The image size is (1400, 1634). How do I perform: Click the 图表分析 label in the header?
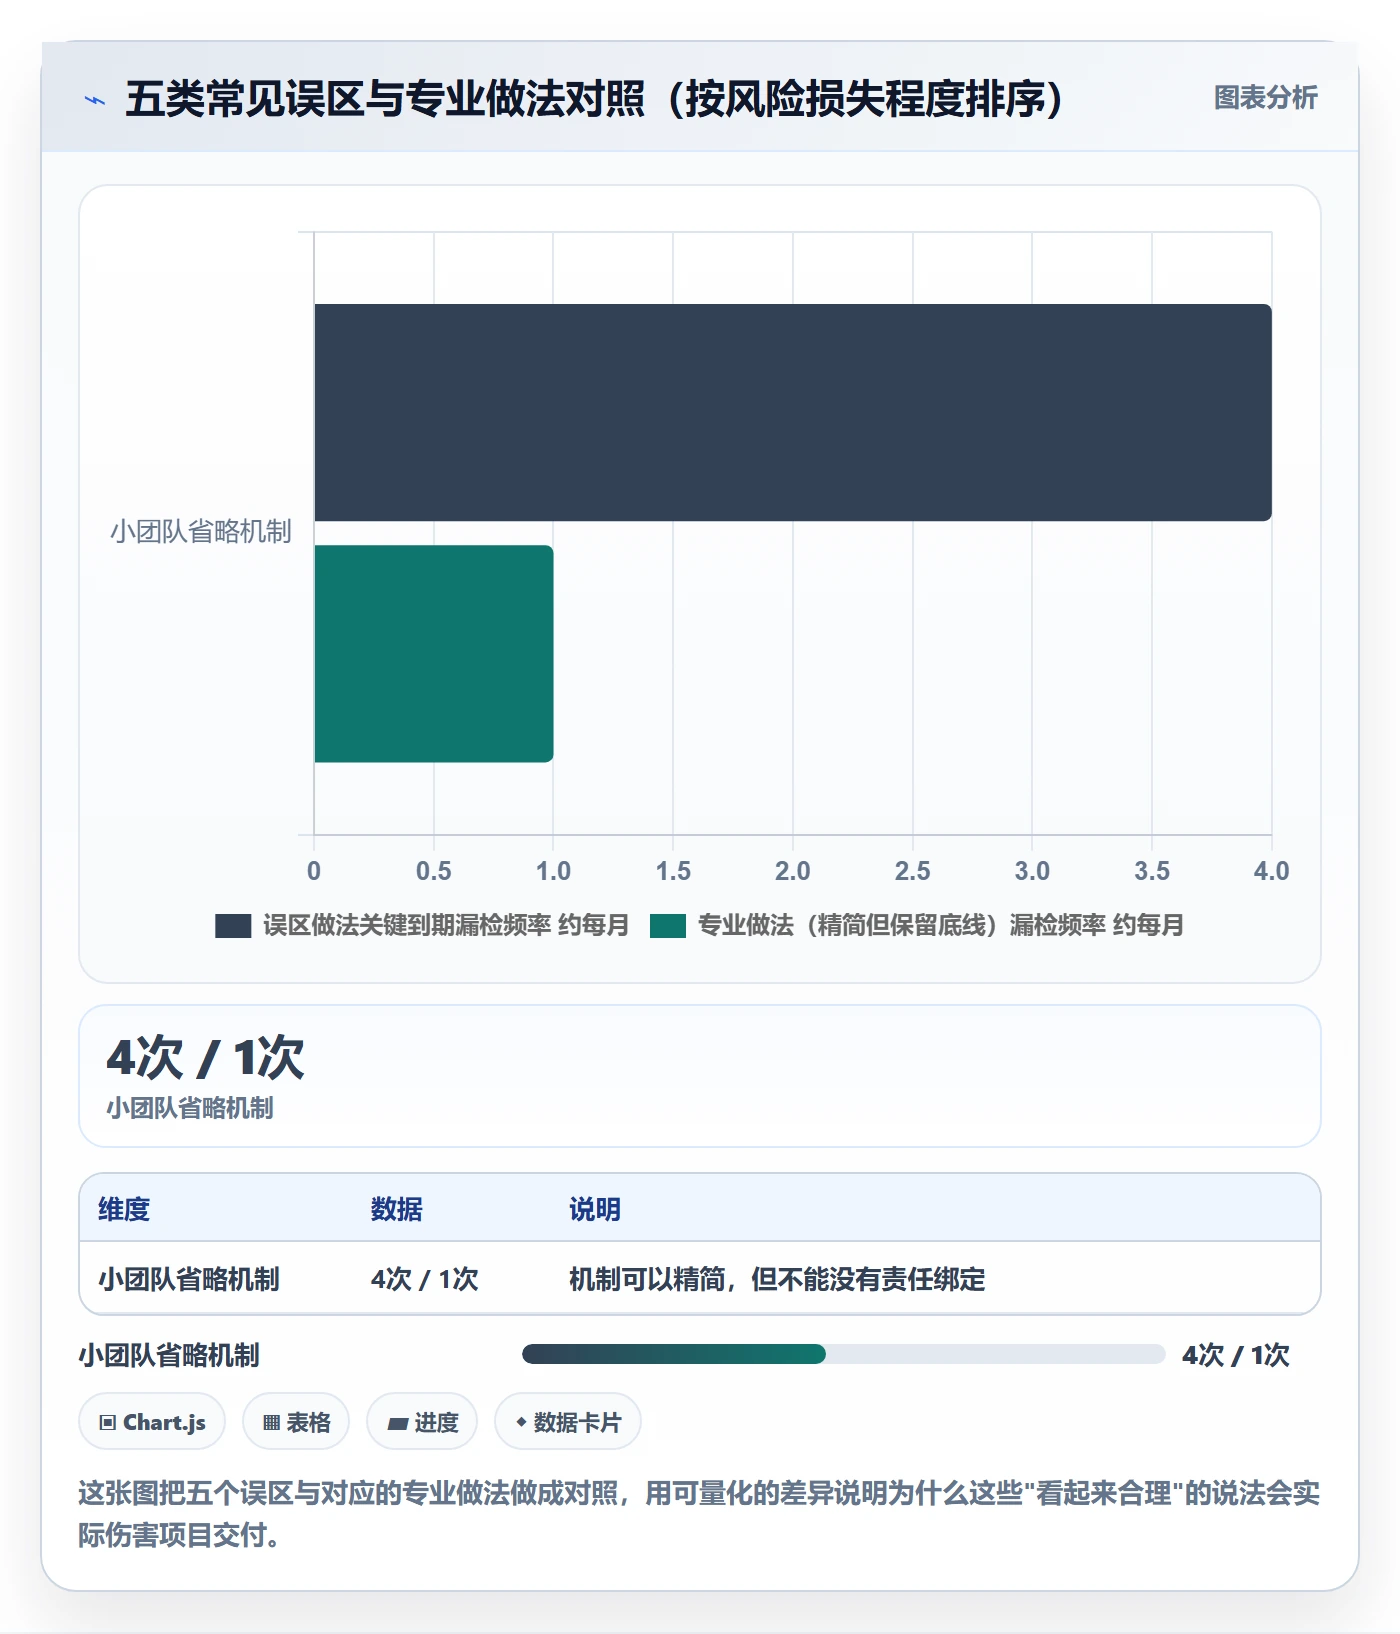tap(1266, 98)
